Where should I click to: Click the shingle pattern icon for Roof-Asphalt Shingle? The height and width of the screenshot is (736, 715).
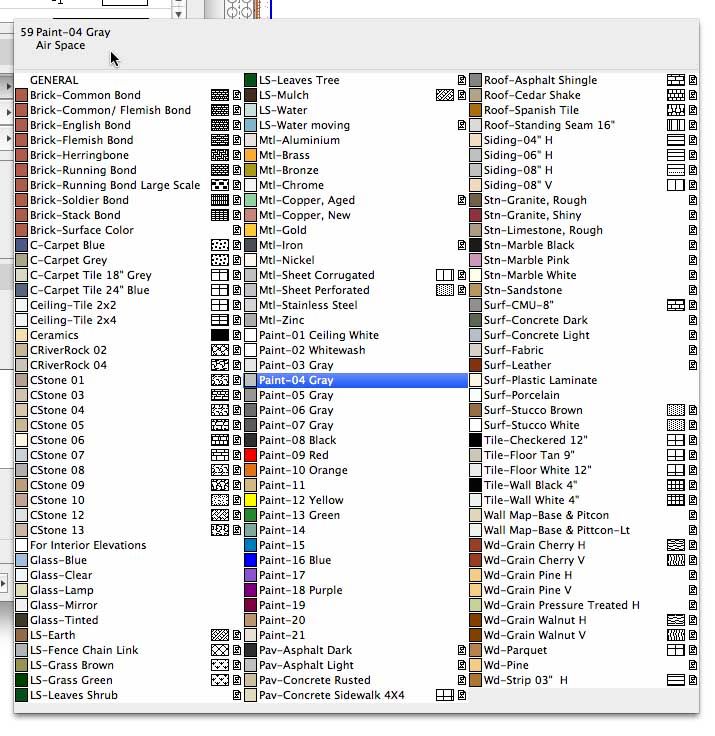point(676,80)
